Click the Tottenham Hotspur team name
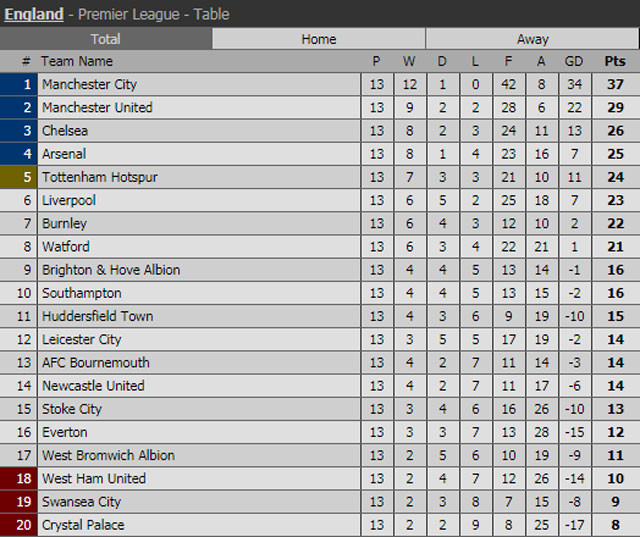Viewport: 640px width, 537px height. click(x=100, y=178)
